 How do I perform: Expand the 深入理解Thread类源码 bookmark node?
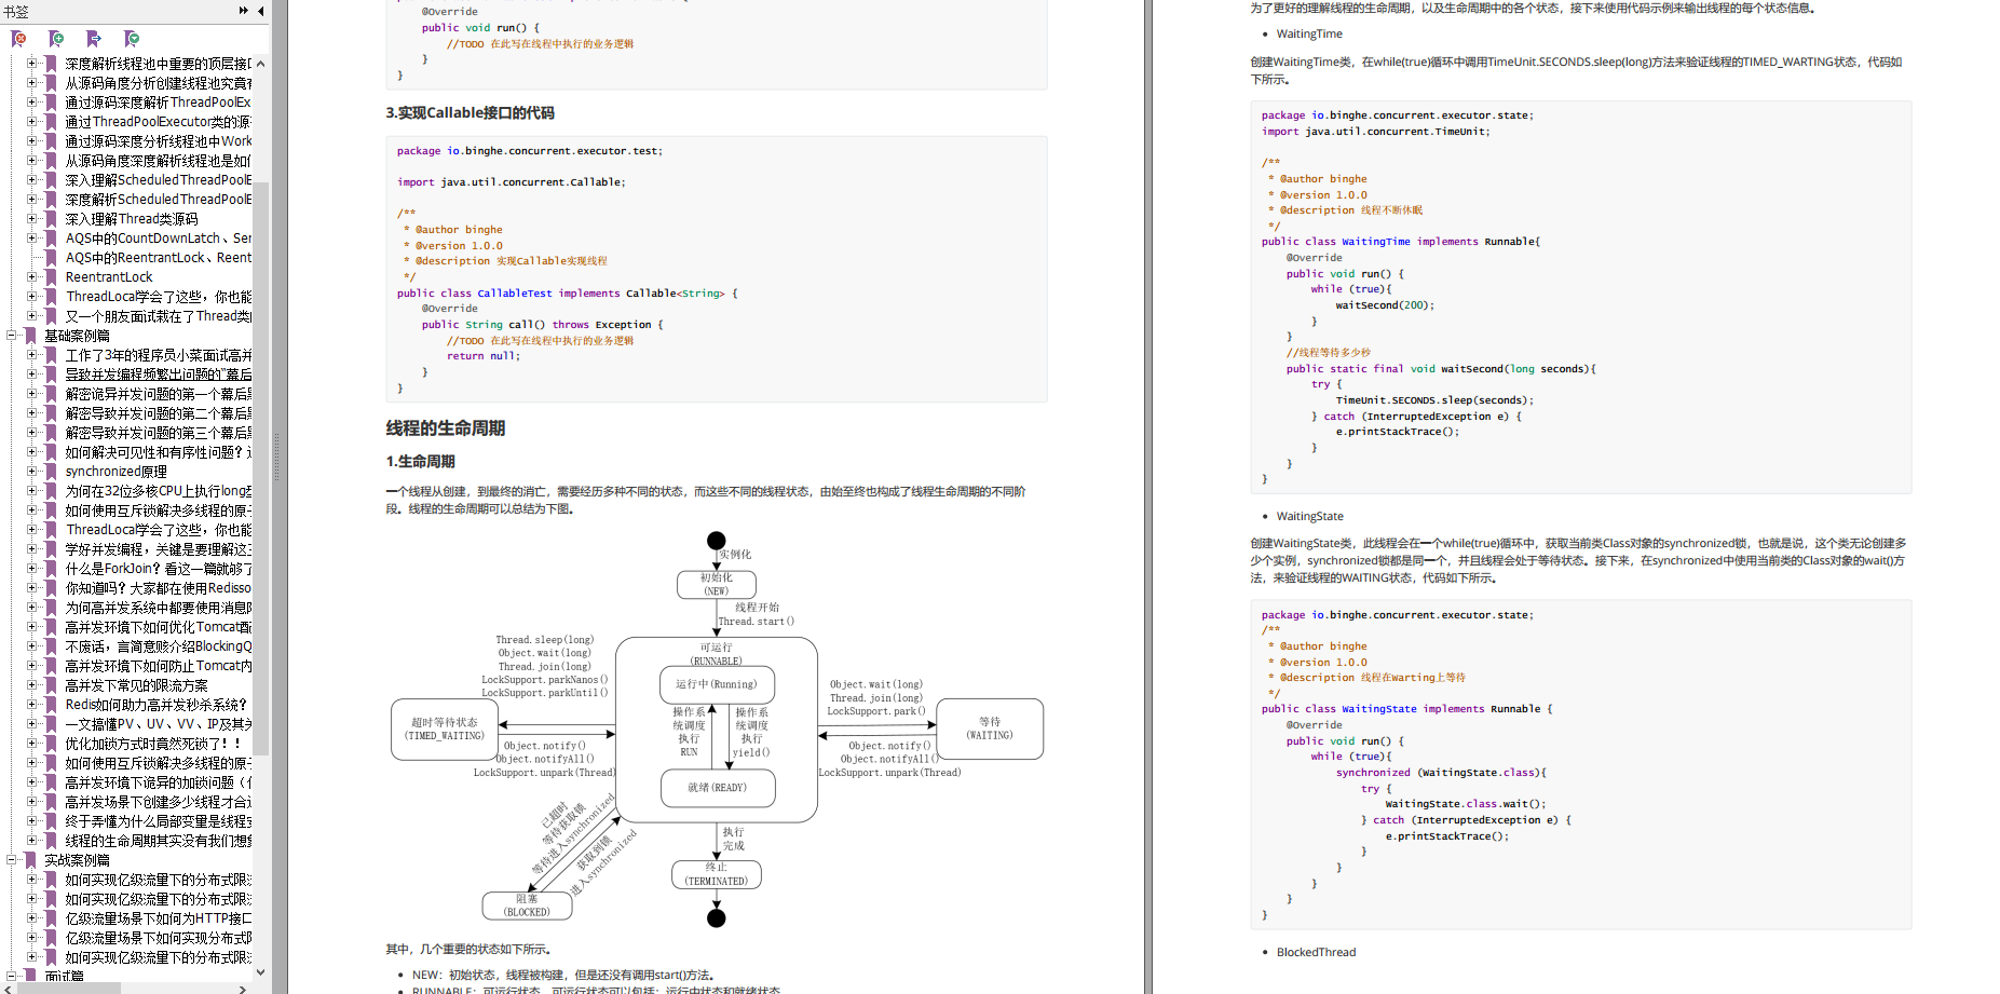(x=32, y=219)
